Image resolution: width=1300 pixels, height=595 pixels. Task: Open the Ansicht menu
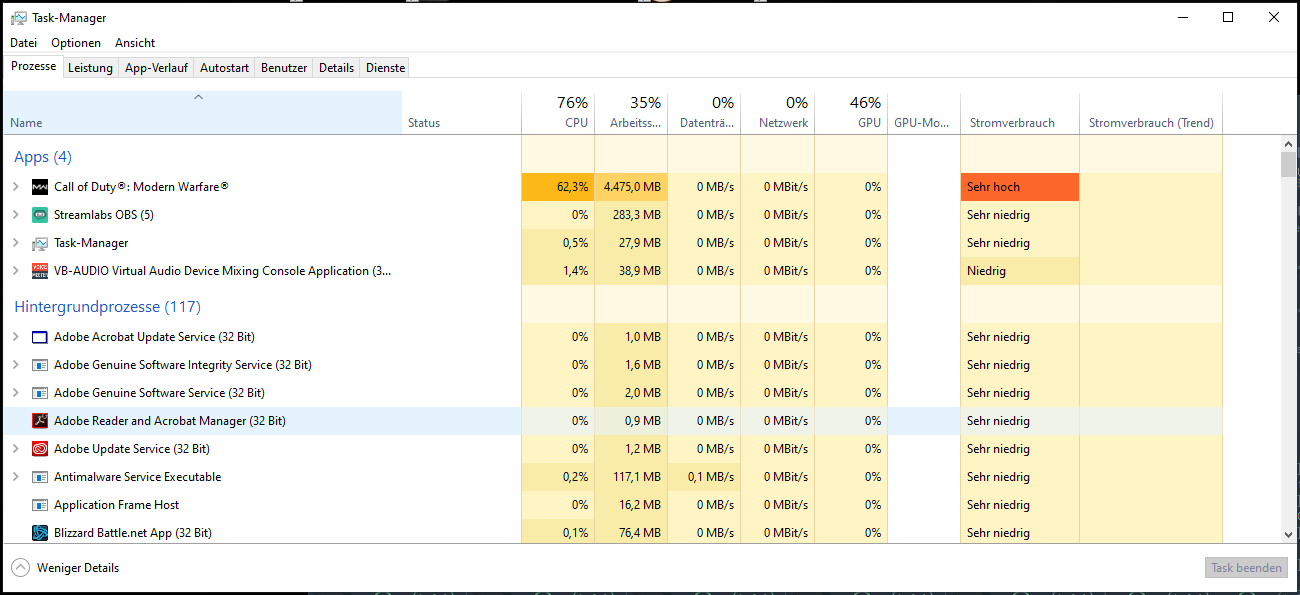click(135, 43)
